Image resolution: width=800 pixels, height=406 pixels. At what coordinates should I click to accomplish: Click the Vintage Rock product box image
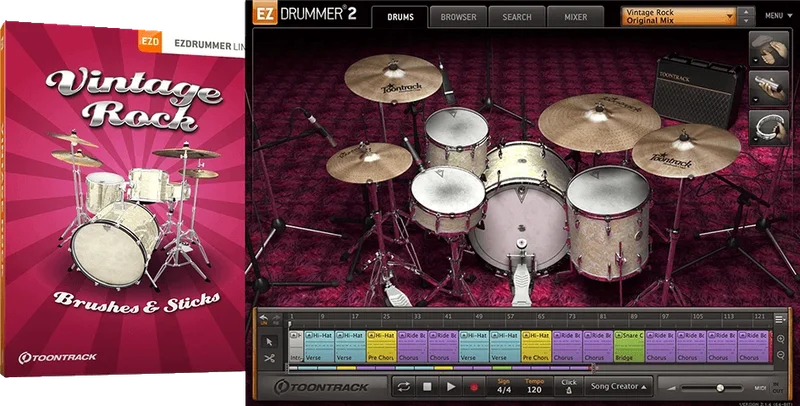122,199
